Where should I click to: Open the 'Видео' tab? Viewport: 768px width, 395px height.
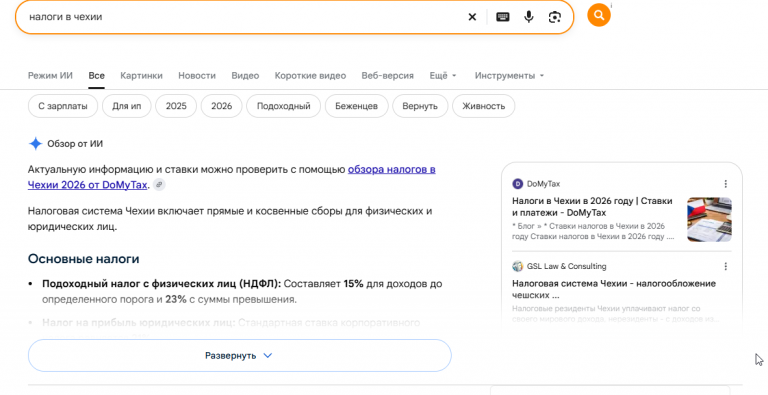click(x=245, y=75)
